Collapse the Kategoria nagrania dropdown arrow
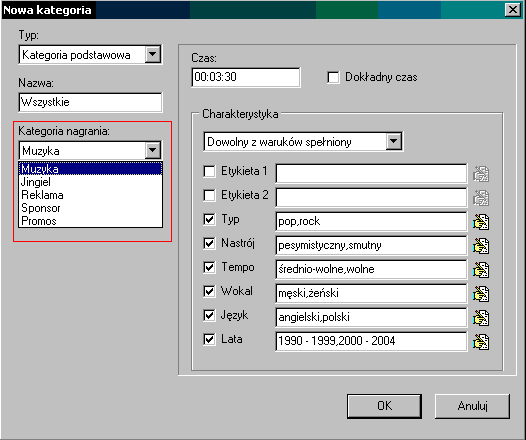 point(153,150)
